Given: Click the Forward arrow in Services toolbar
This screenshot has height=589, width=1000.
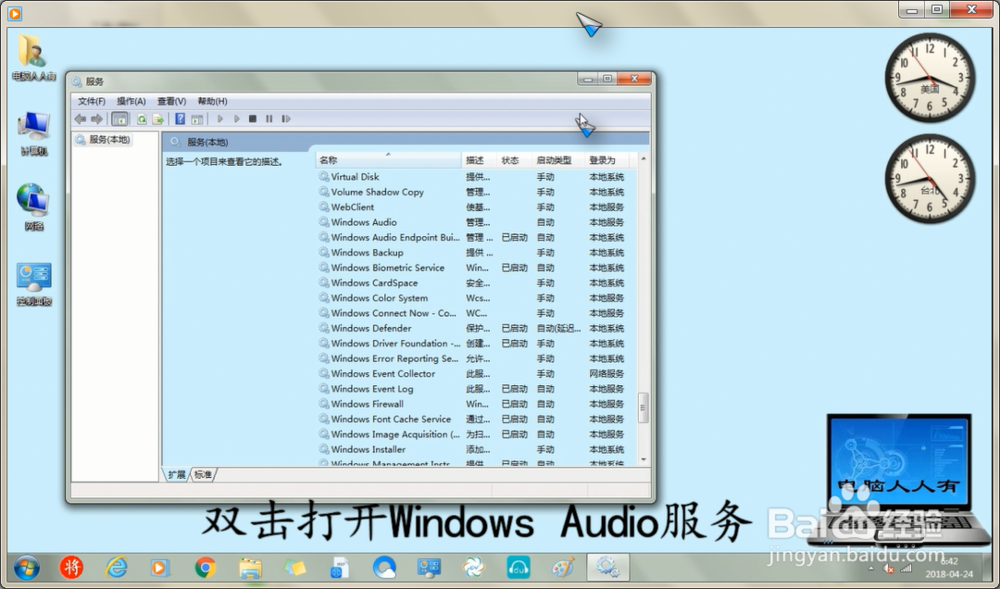Looking at the screenshot, I should point(97,119).
